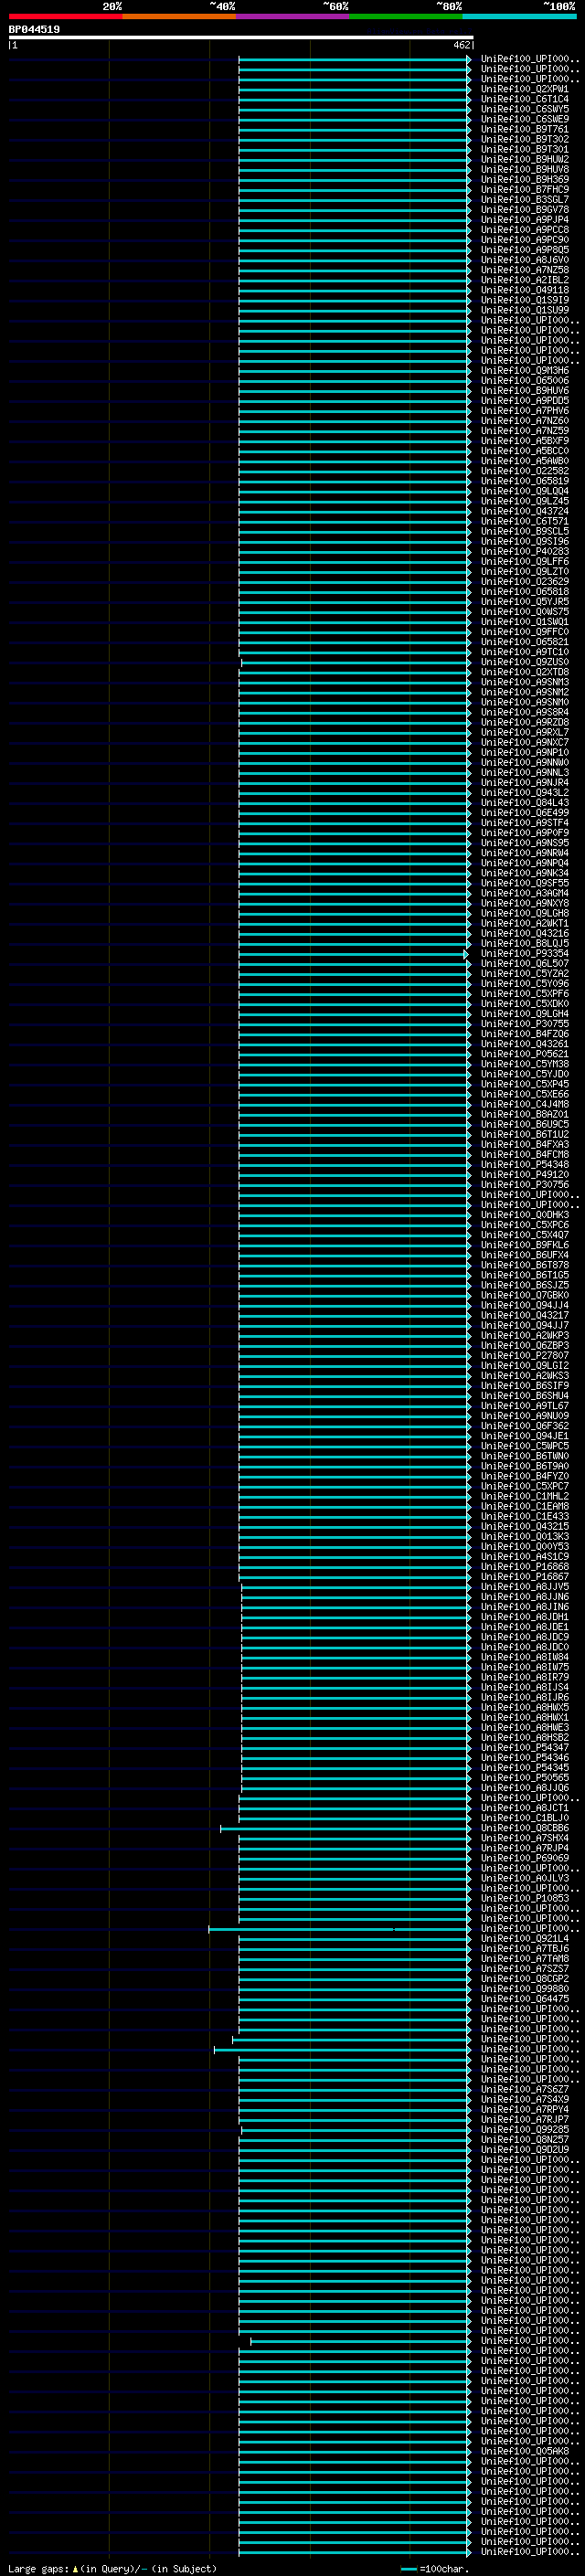Select hit label UniRef100_B8LQJ5

click(x=524, y=943)
